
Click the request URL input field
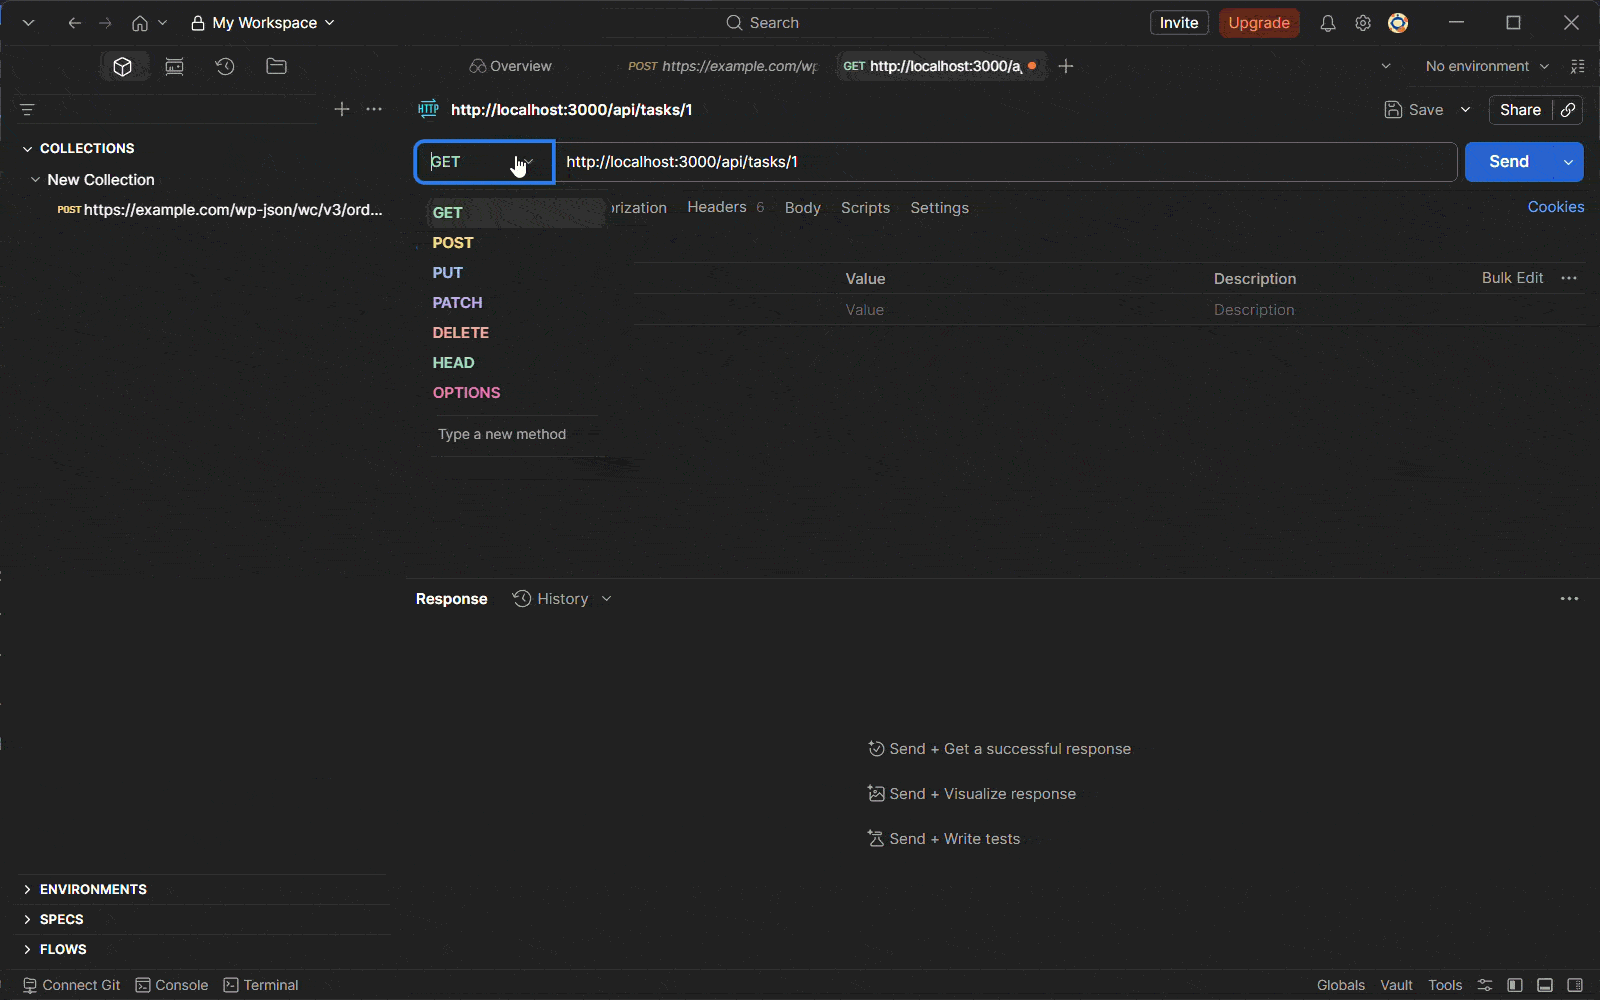[x=1005, y=162]
